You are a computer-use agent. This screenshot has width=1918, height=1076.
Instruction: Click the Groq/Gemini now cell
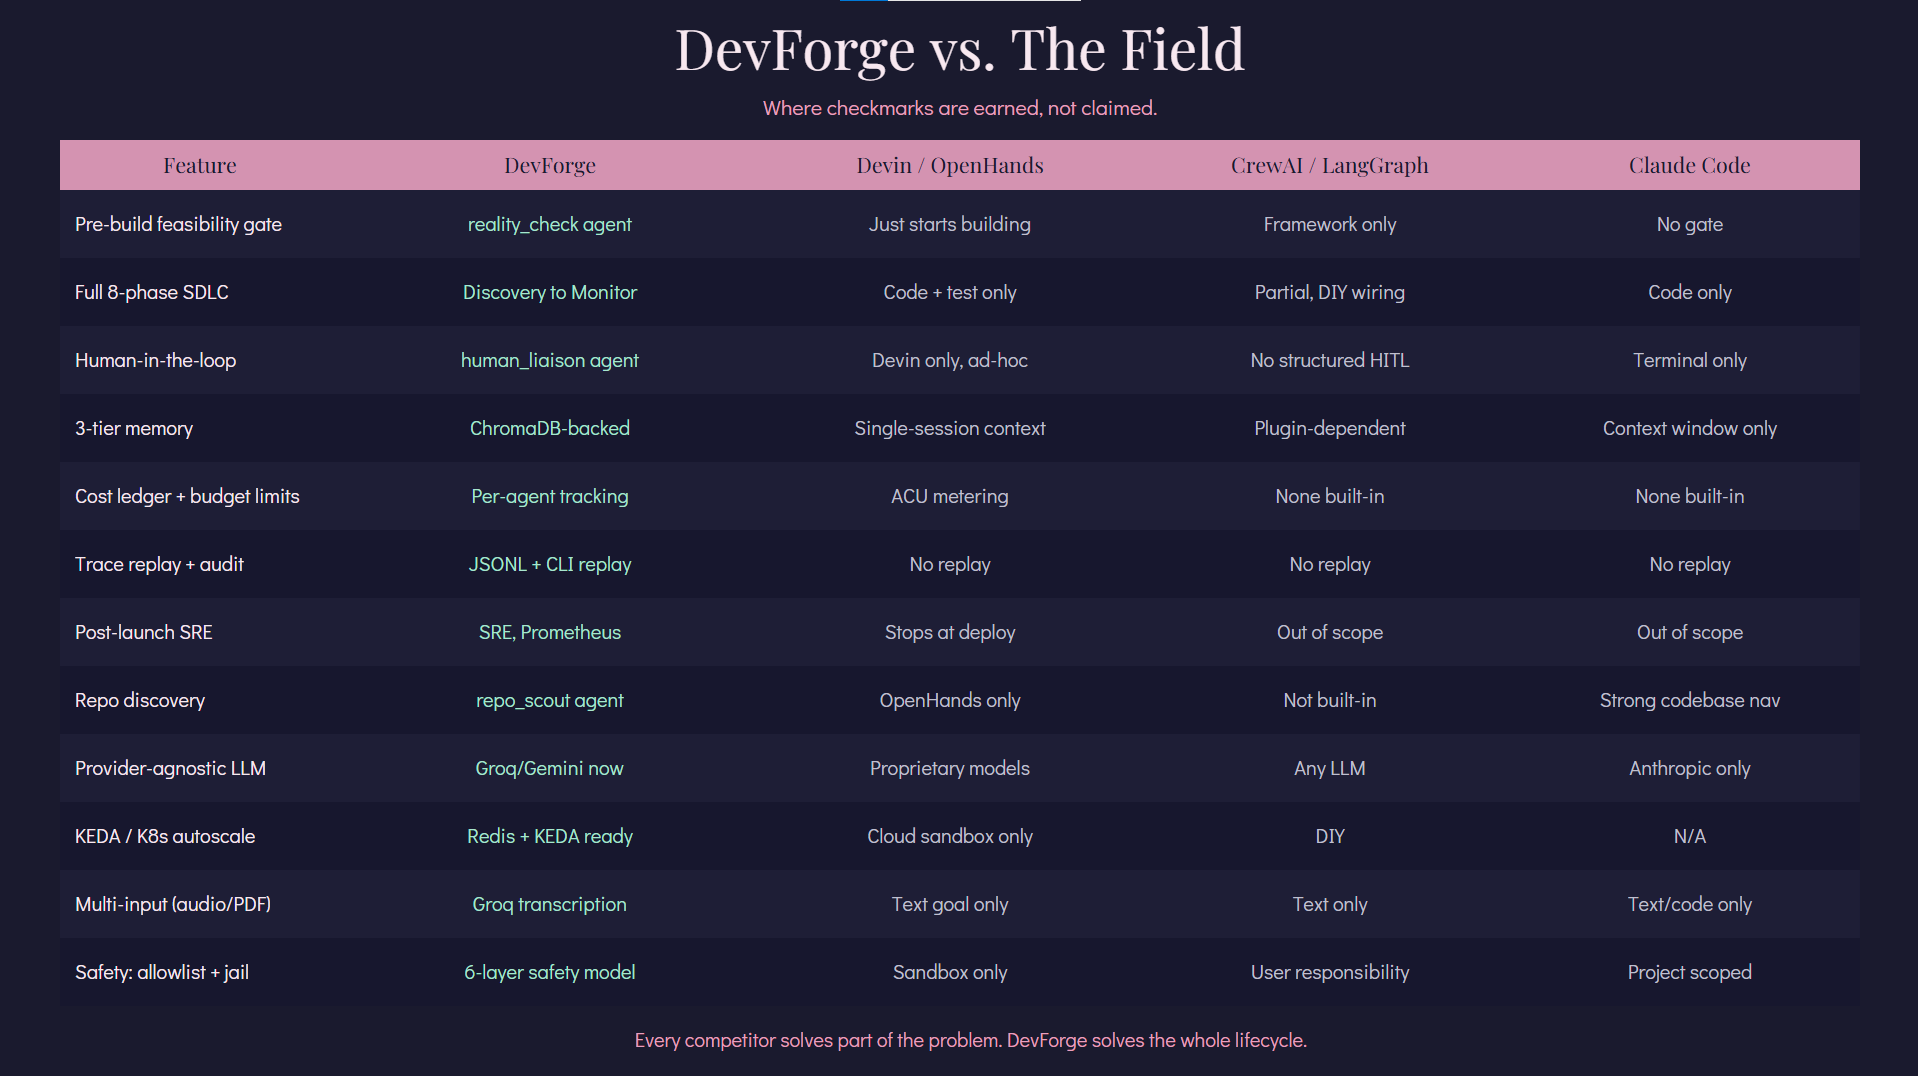coord(549,768)
